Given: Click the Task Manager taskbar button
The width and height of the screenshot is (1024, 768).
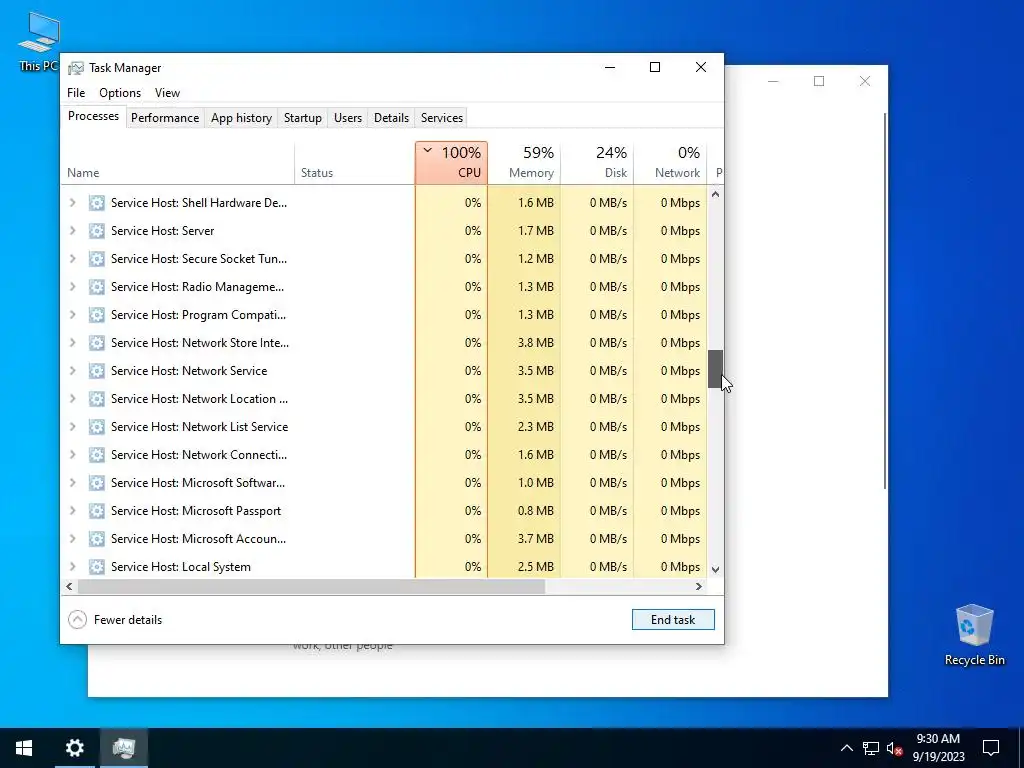Looking at the screenshot, I should [123, 748].
